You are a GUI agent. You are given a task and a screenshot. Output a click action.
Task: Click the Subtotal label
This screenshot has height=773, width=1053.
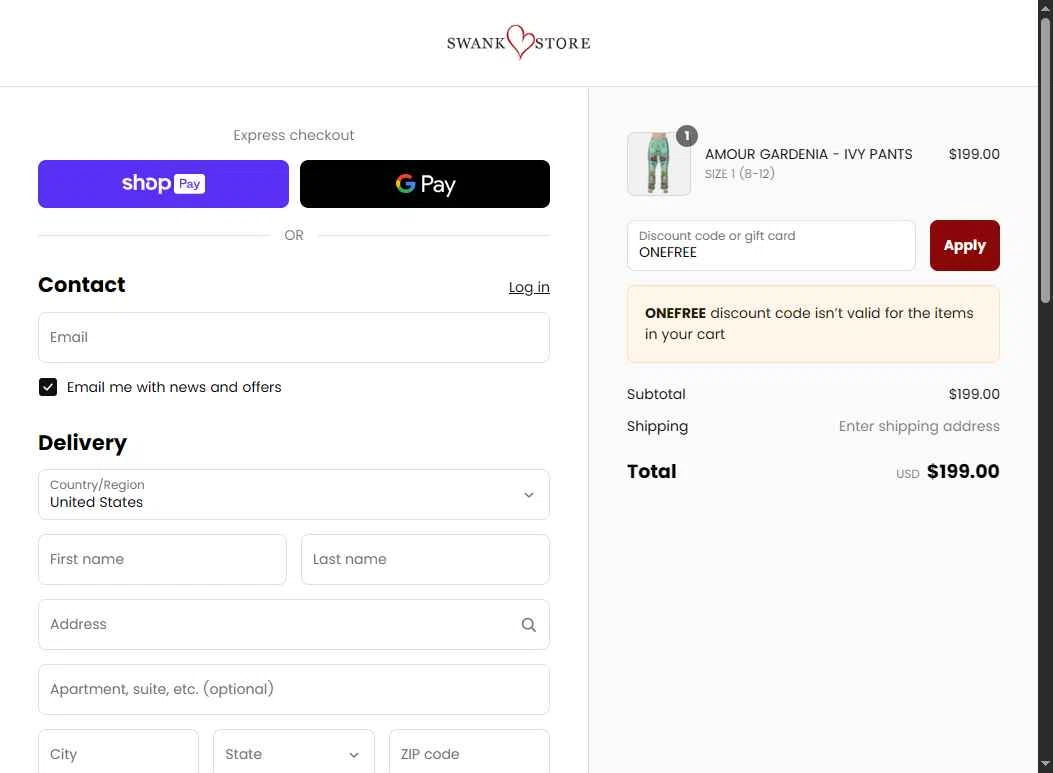point(656,394)
